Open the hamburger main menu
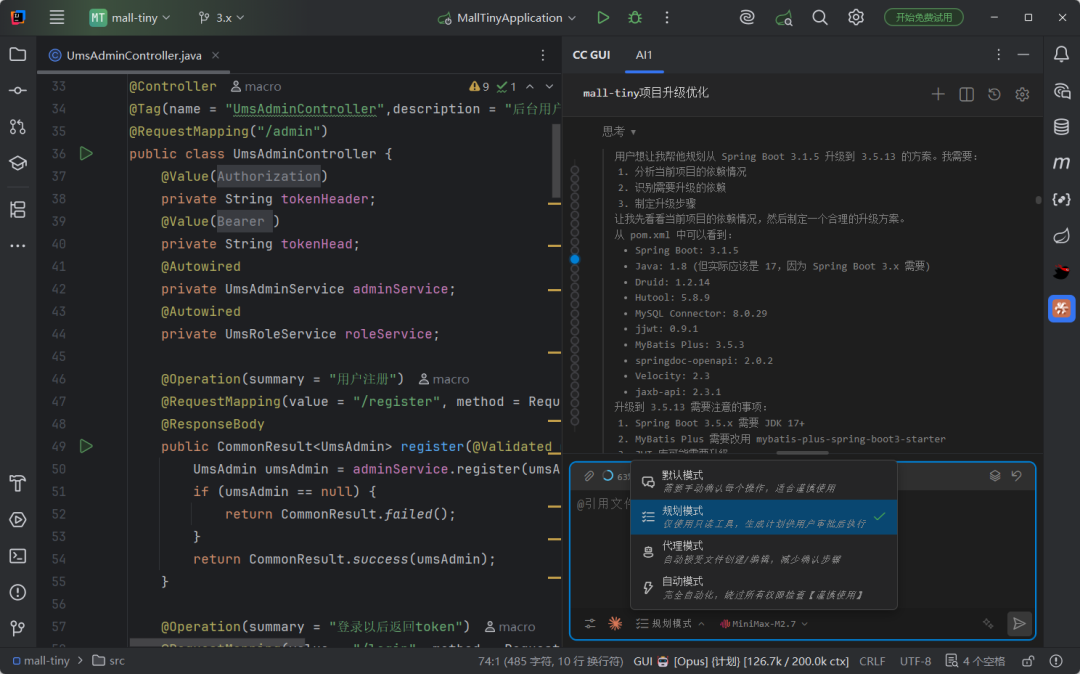Image resolution: width=1080 pixels, height=674 pixels. (56, 17)
